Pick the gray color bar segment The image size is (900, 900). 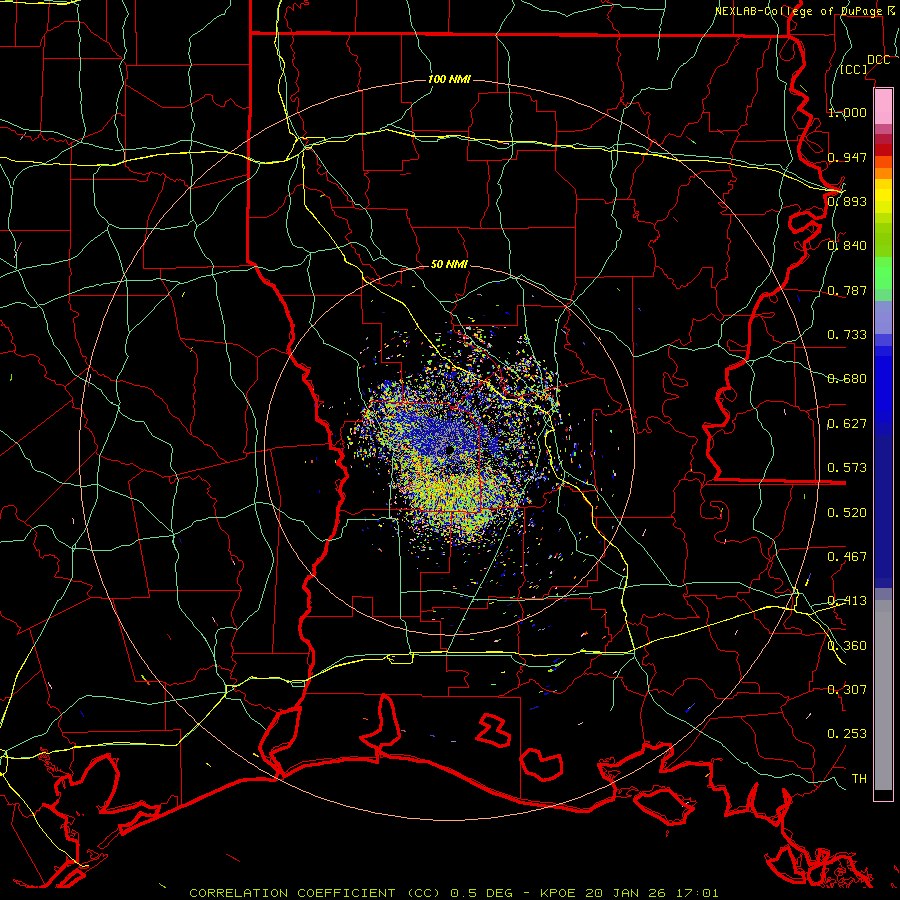point(883,695)
